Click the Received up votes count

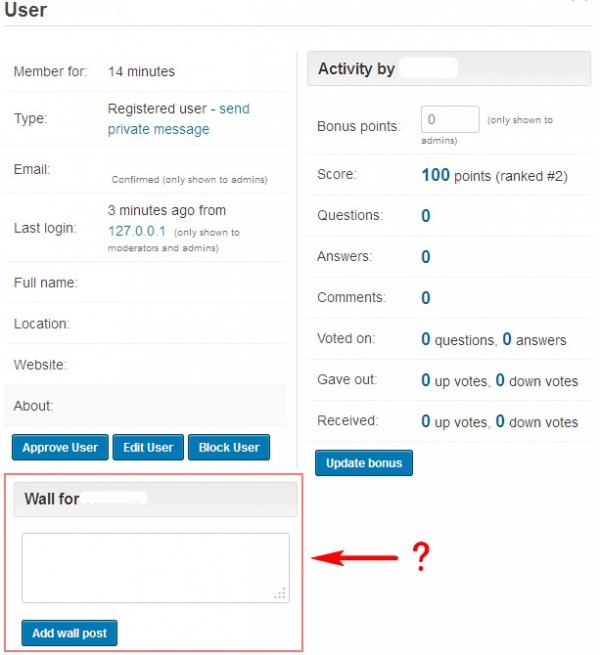(426, 421)
